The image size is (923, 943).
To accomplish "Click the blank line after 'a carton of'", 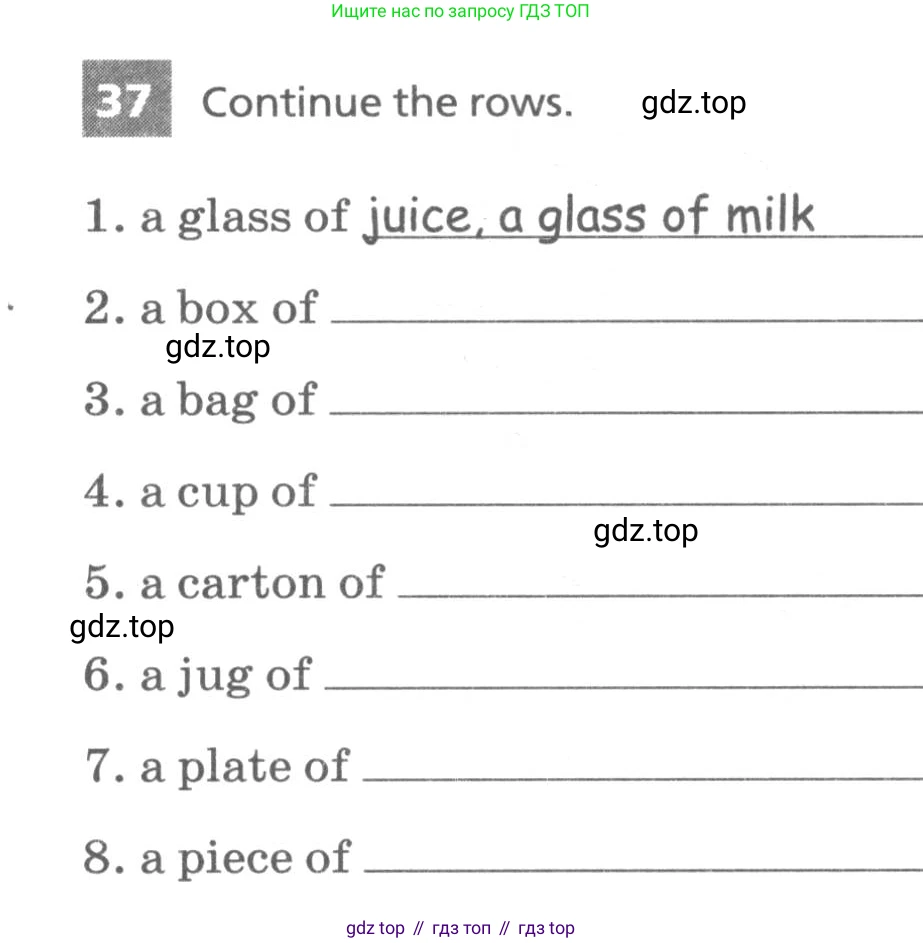I will coord(660,594).
